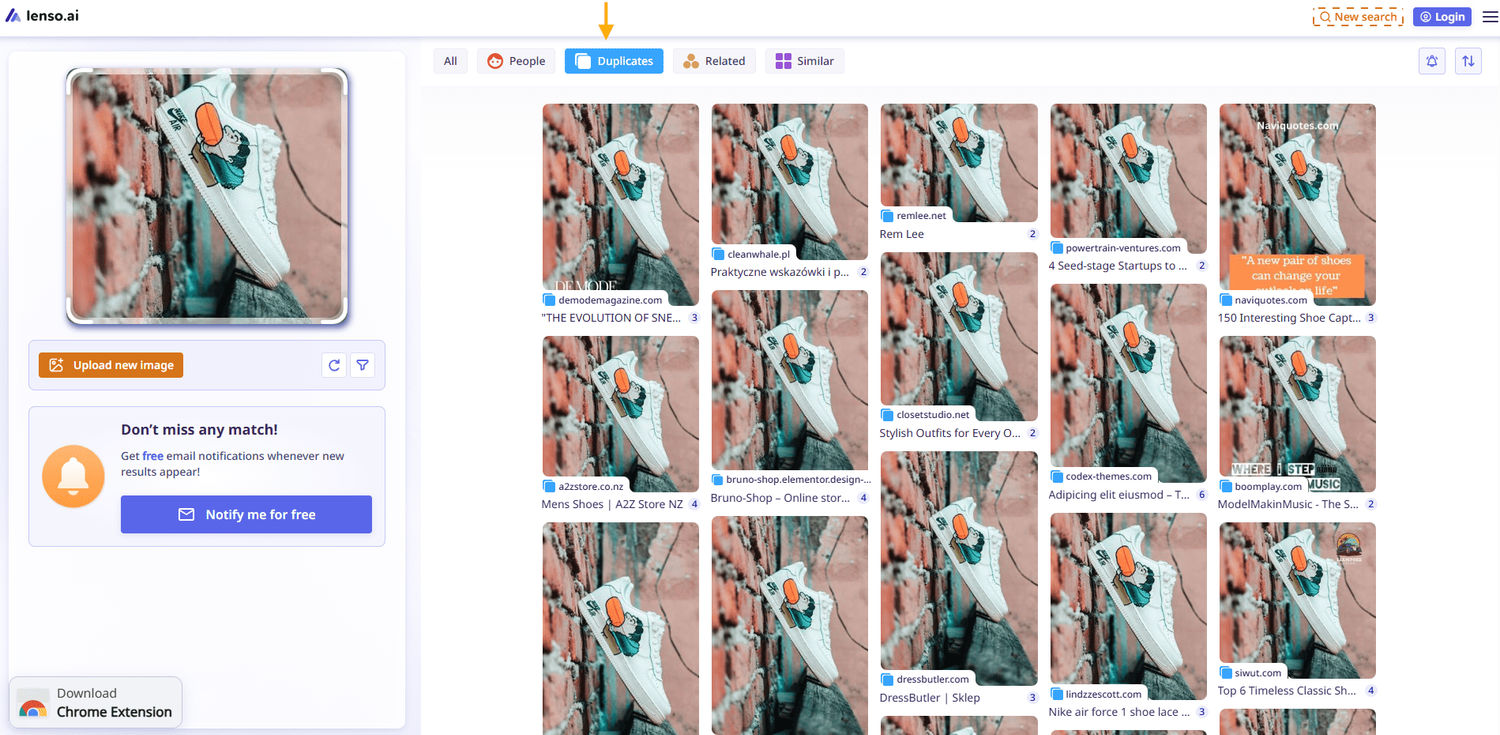Click Notify me for free button
The width and height of the screenshot is (1500, 735).
(x=246, y=514)
